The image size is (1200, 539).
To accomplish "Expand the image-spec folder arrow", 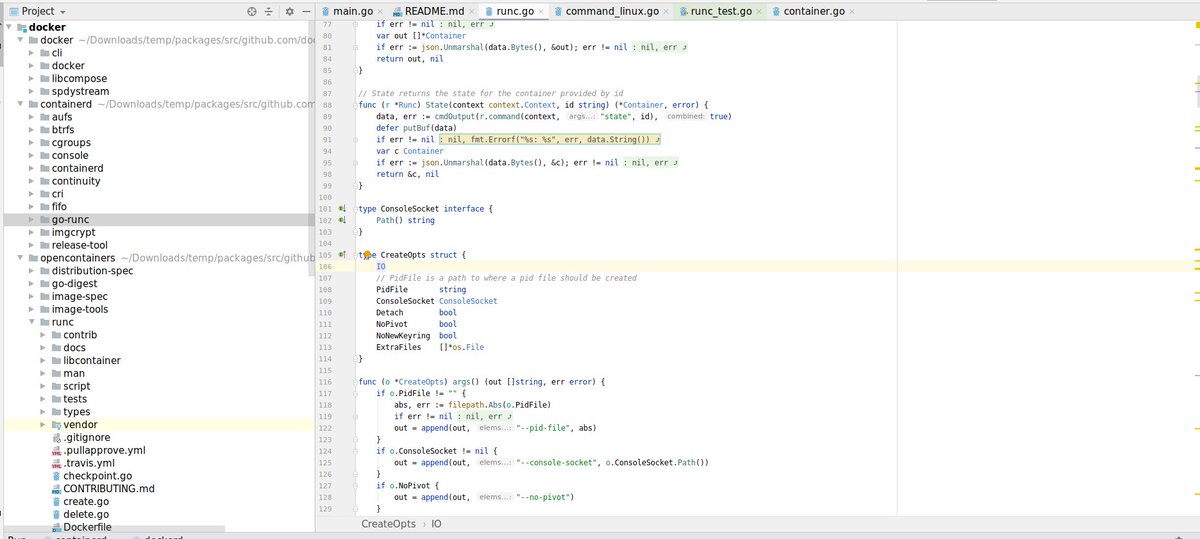I will 32,296.
